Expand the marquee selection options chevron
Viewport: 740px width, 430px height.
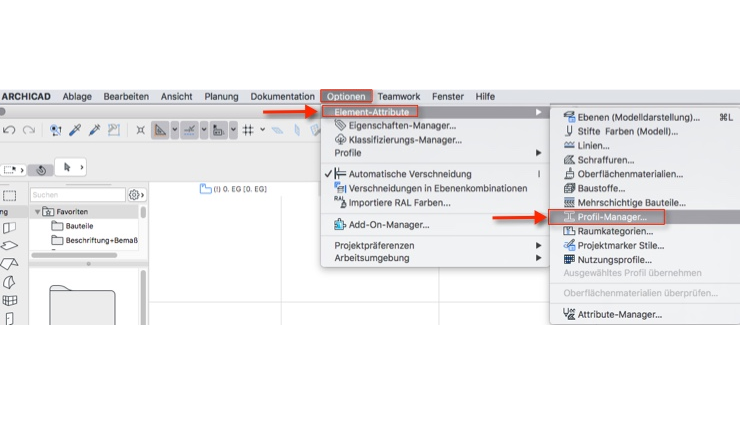[22, 170]
